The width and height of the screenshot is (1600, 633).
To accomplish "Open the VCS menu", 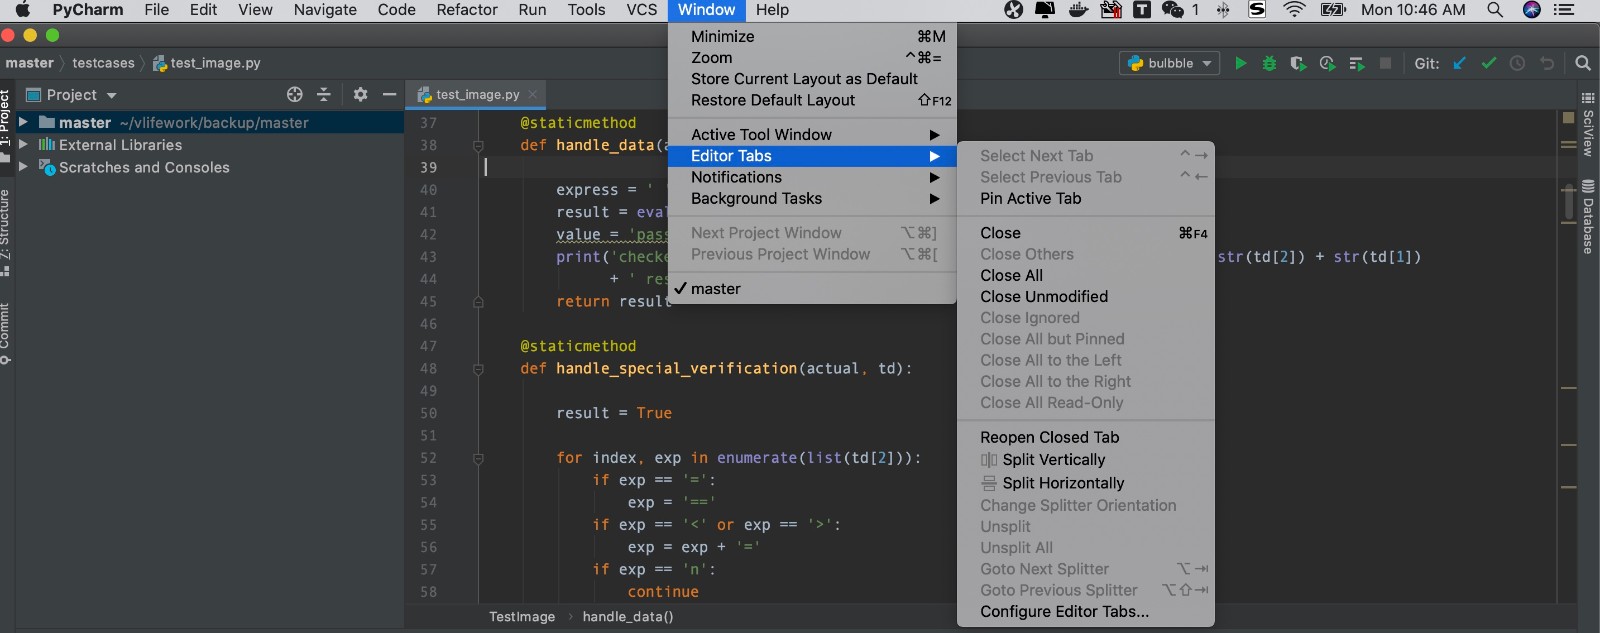I will pyautogui.click(x=641, y=10).
